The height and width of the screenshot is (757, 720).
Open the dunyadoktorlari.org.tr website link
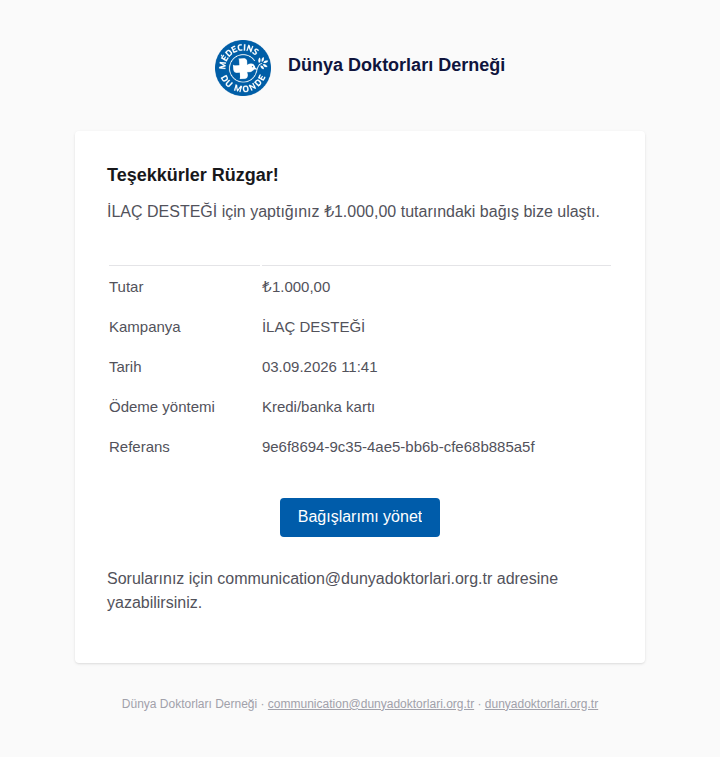[x=541, y=704]
